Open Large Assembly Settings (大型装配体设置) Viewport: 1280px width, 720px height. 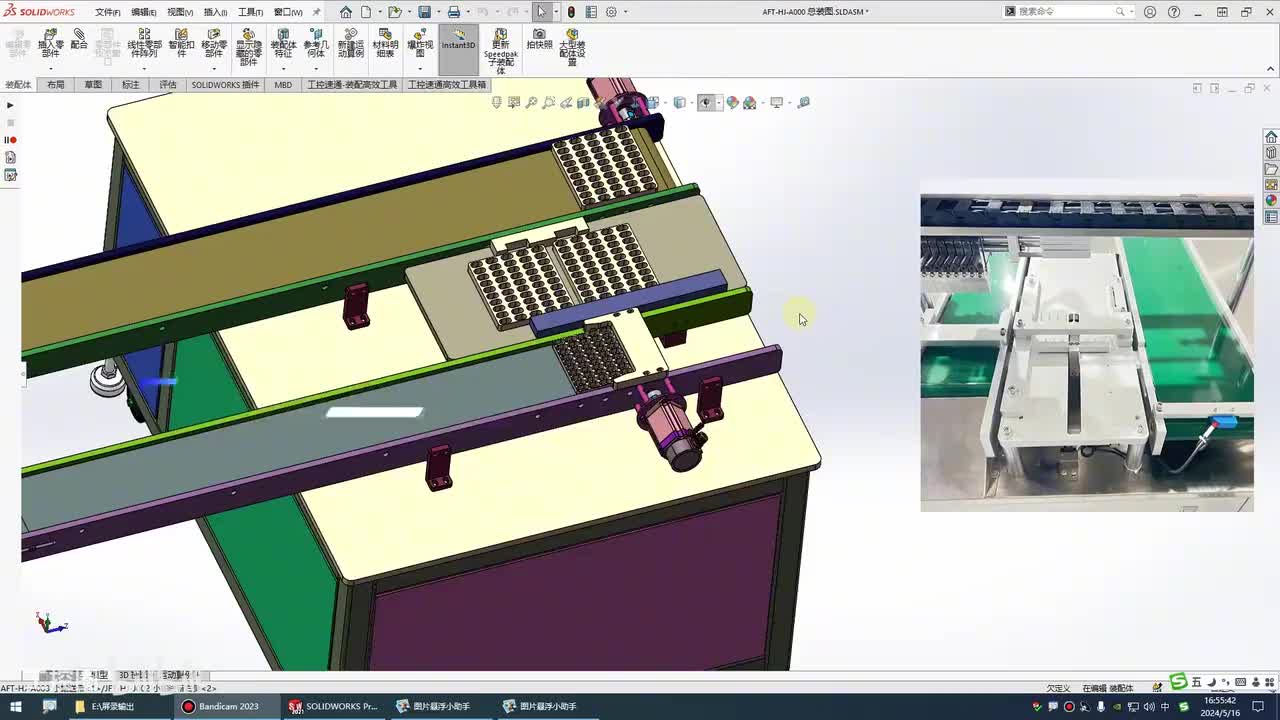(572, 47)
